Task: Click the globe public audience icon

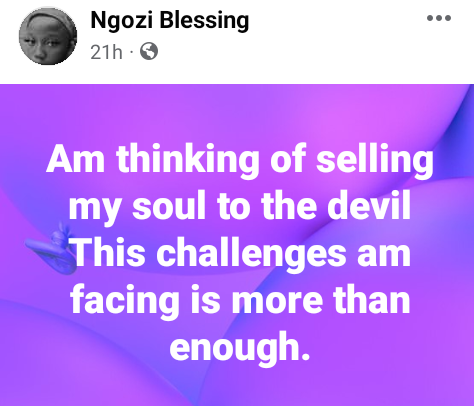Action: pyautogui.click(x=149, y=51)
